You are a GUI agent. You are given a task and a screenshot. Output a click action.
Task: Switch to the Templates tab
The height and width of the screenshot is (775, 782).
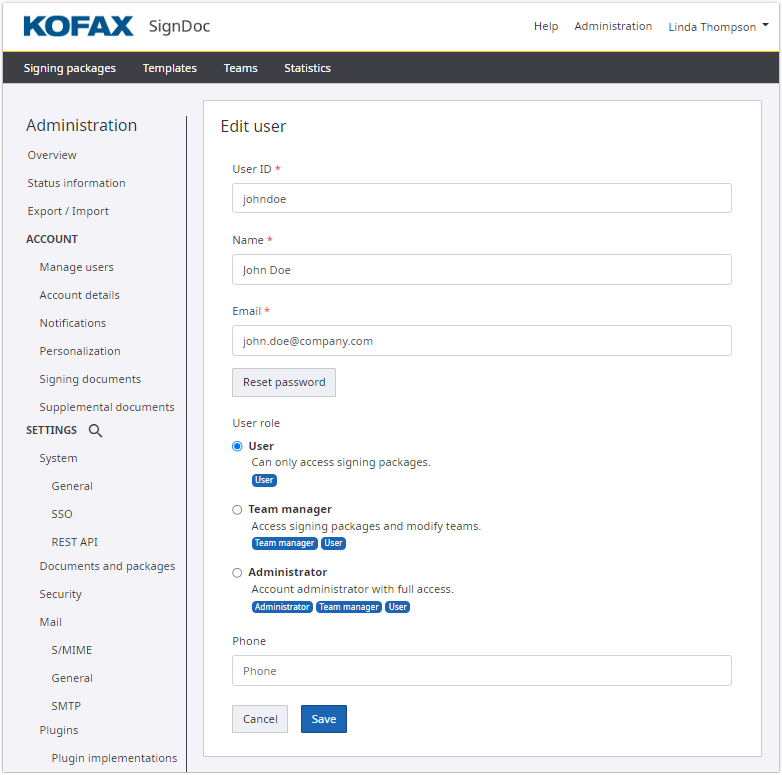169,68
